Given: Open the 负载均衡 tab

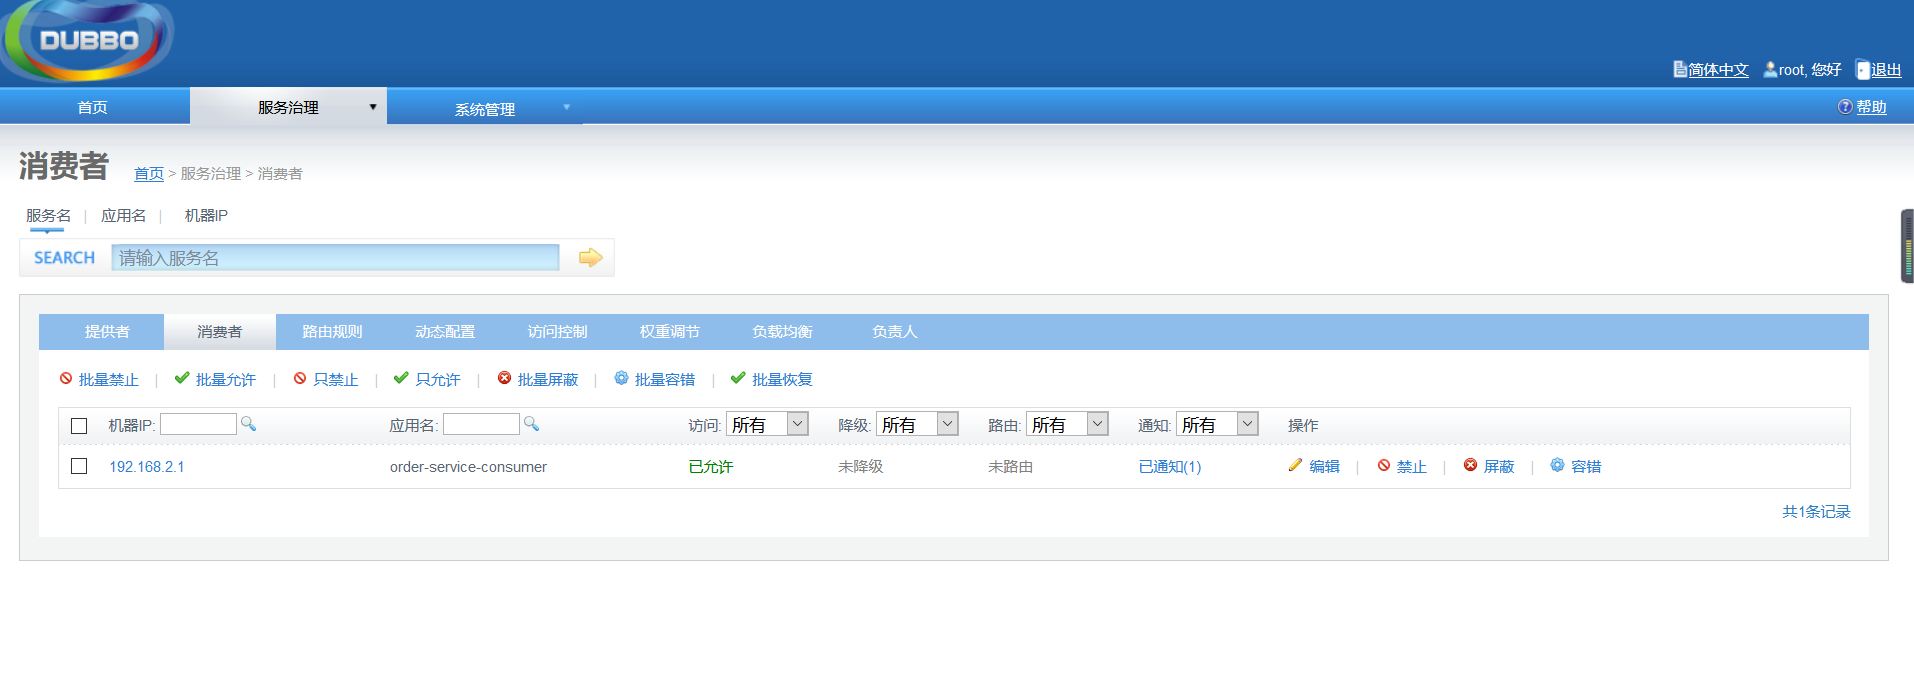Looking at the screenshot, I should point(782,332).
